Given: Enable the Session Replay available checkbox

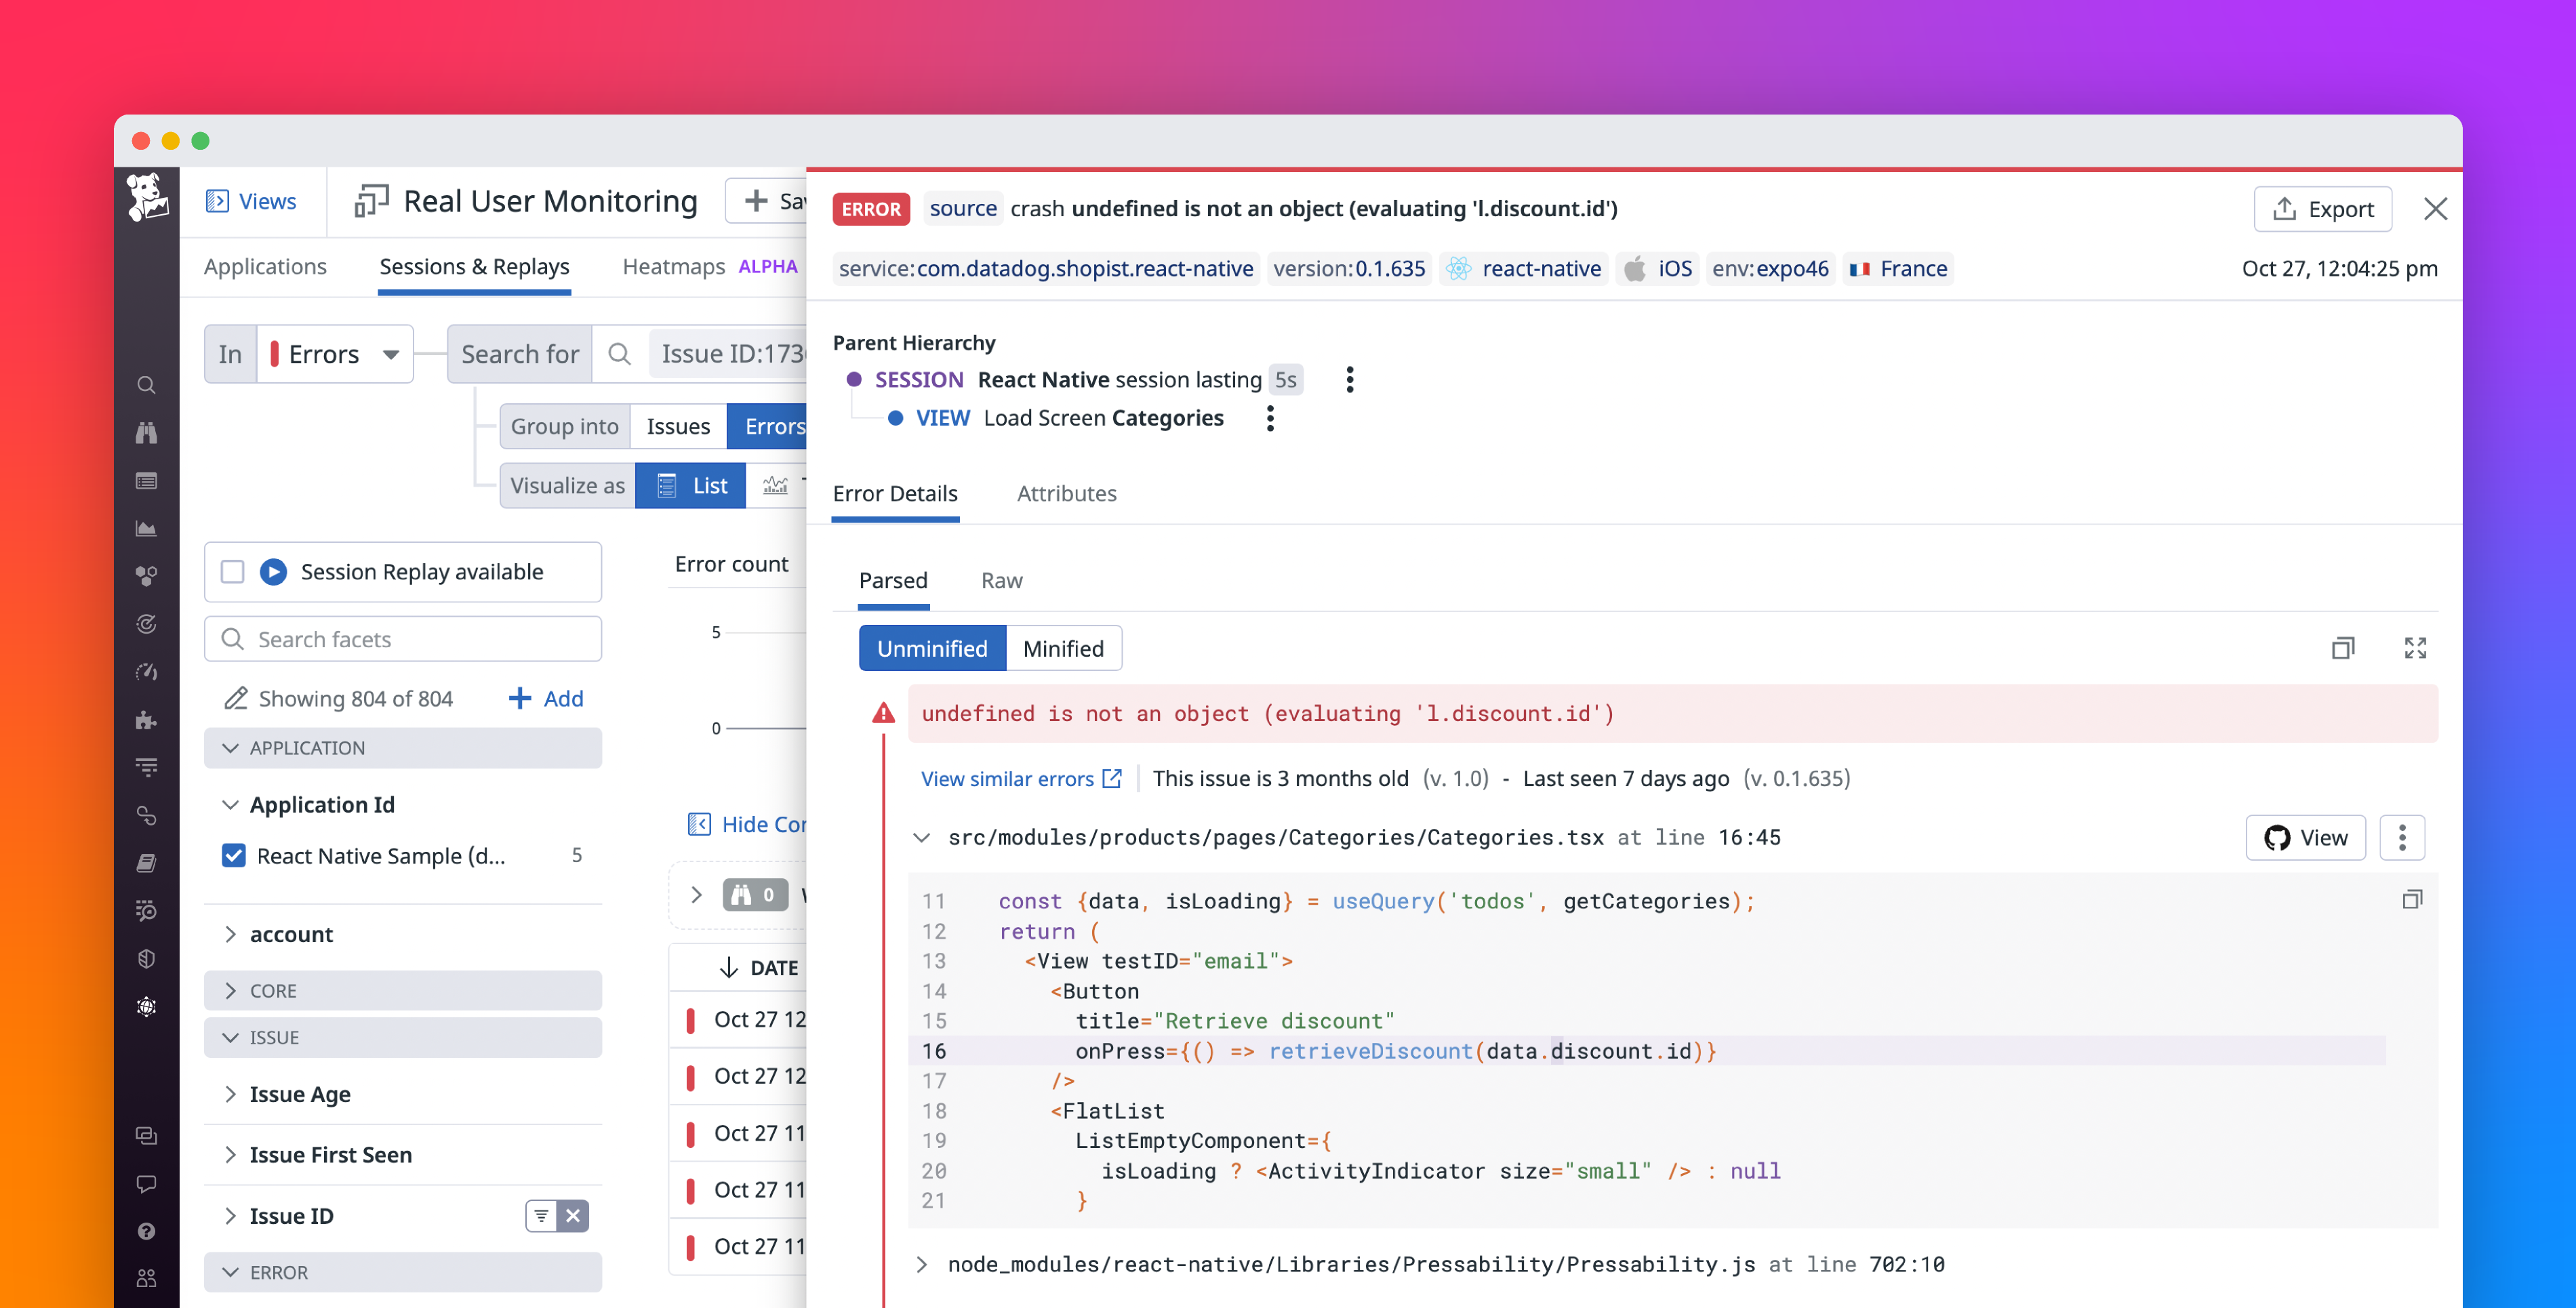Looking at the screenshot, I should pyautogui.click(x=232, y=571).
